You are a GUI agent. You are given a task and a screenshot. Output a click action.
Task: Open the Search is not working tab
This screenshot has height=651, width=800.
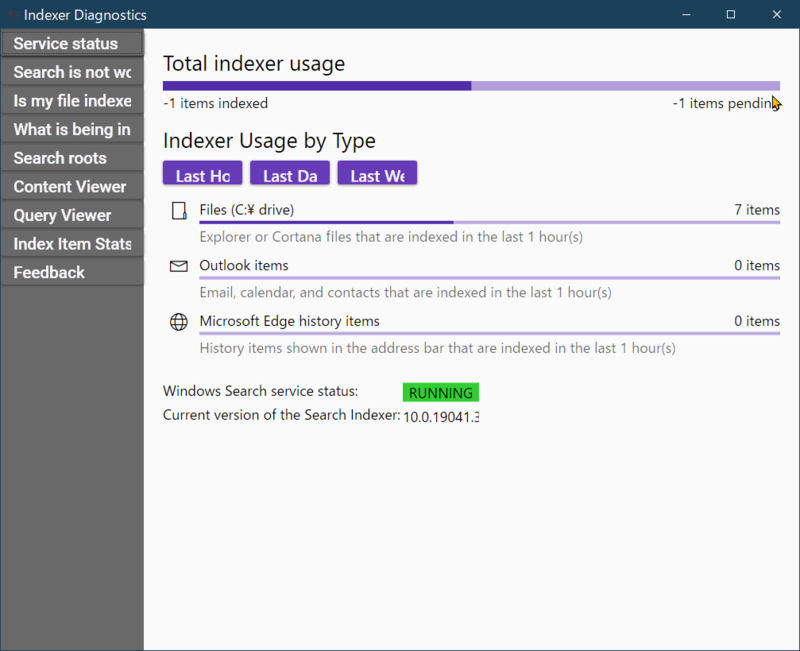72,72
